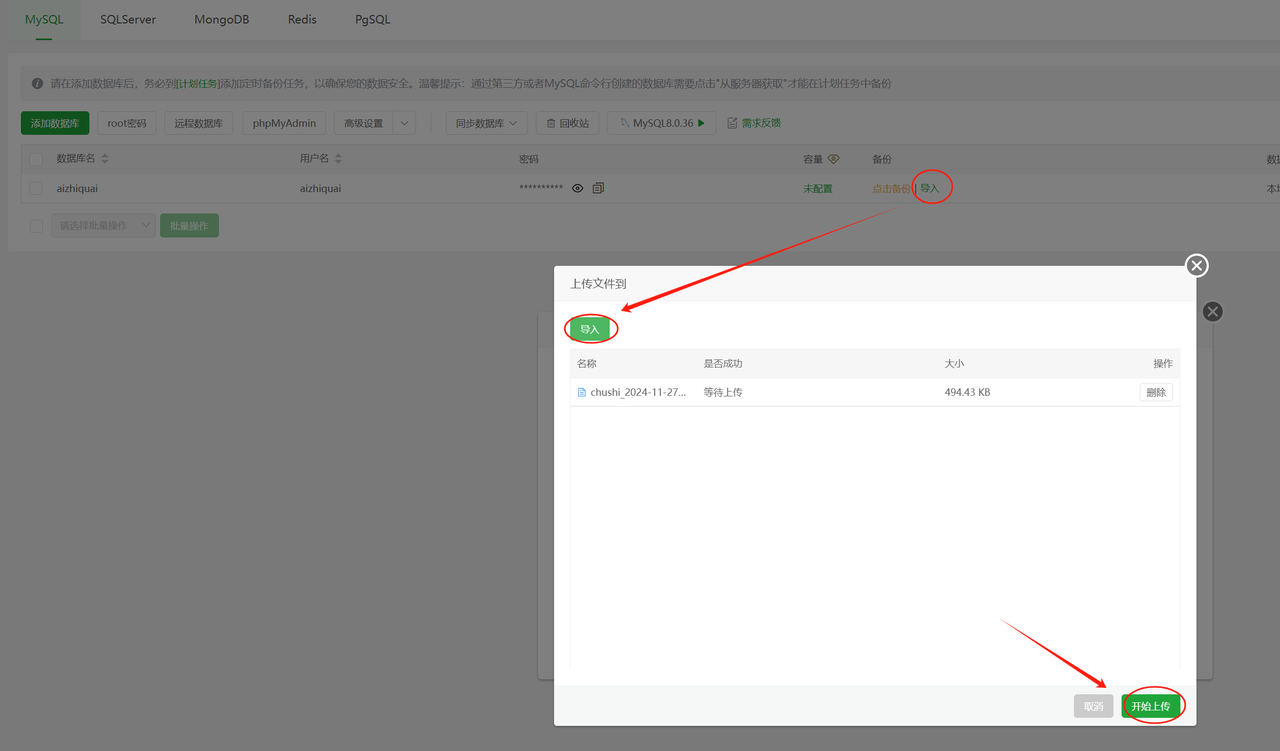Switch to the SQLServer tab

click(x=128, y=19)
